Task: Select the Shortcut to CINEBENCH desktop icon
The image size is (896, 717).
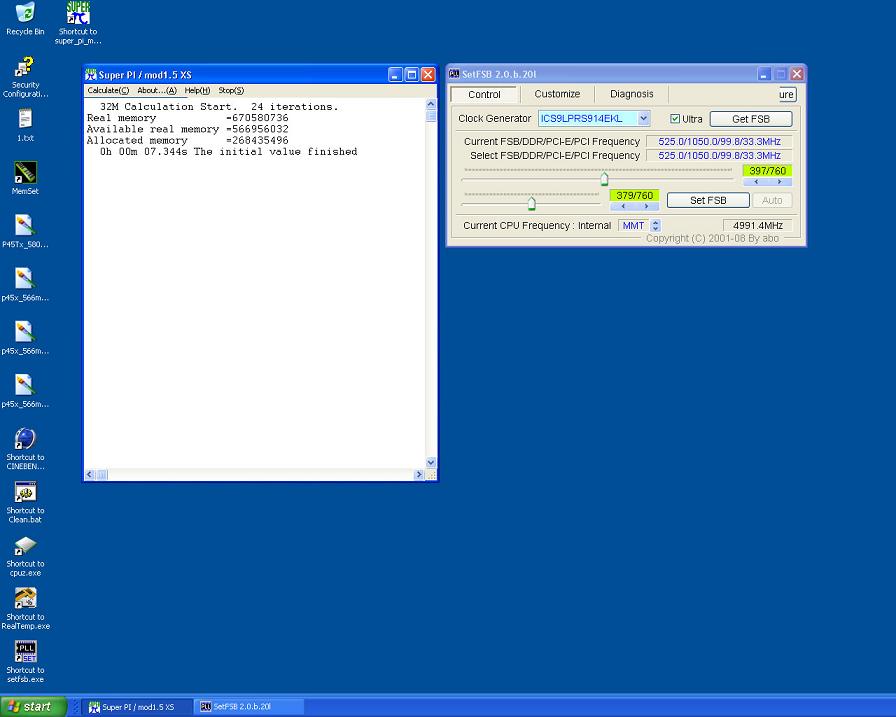Action: click(x=25, y=448)
